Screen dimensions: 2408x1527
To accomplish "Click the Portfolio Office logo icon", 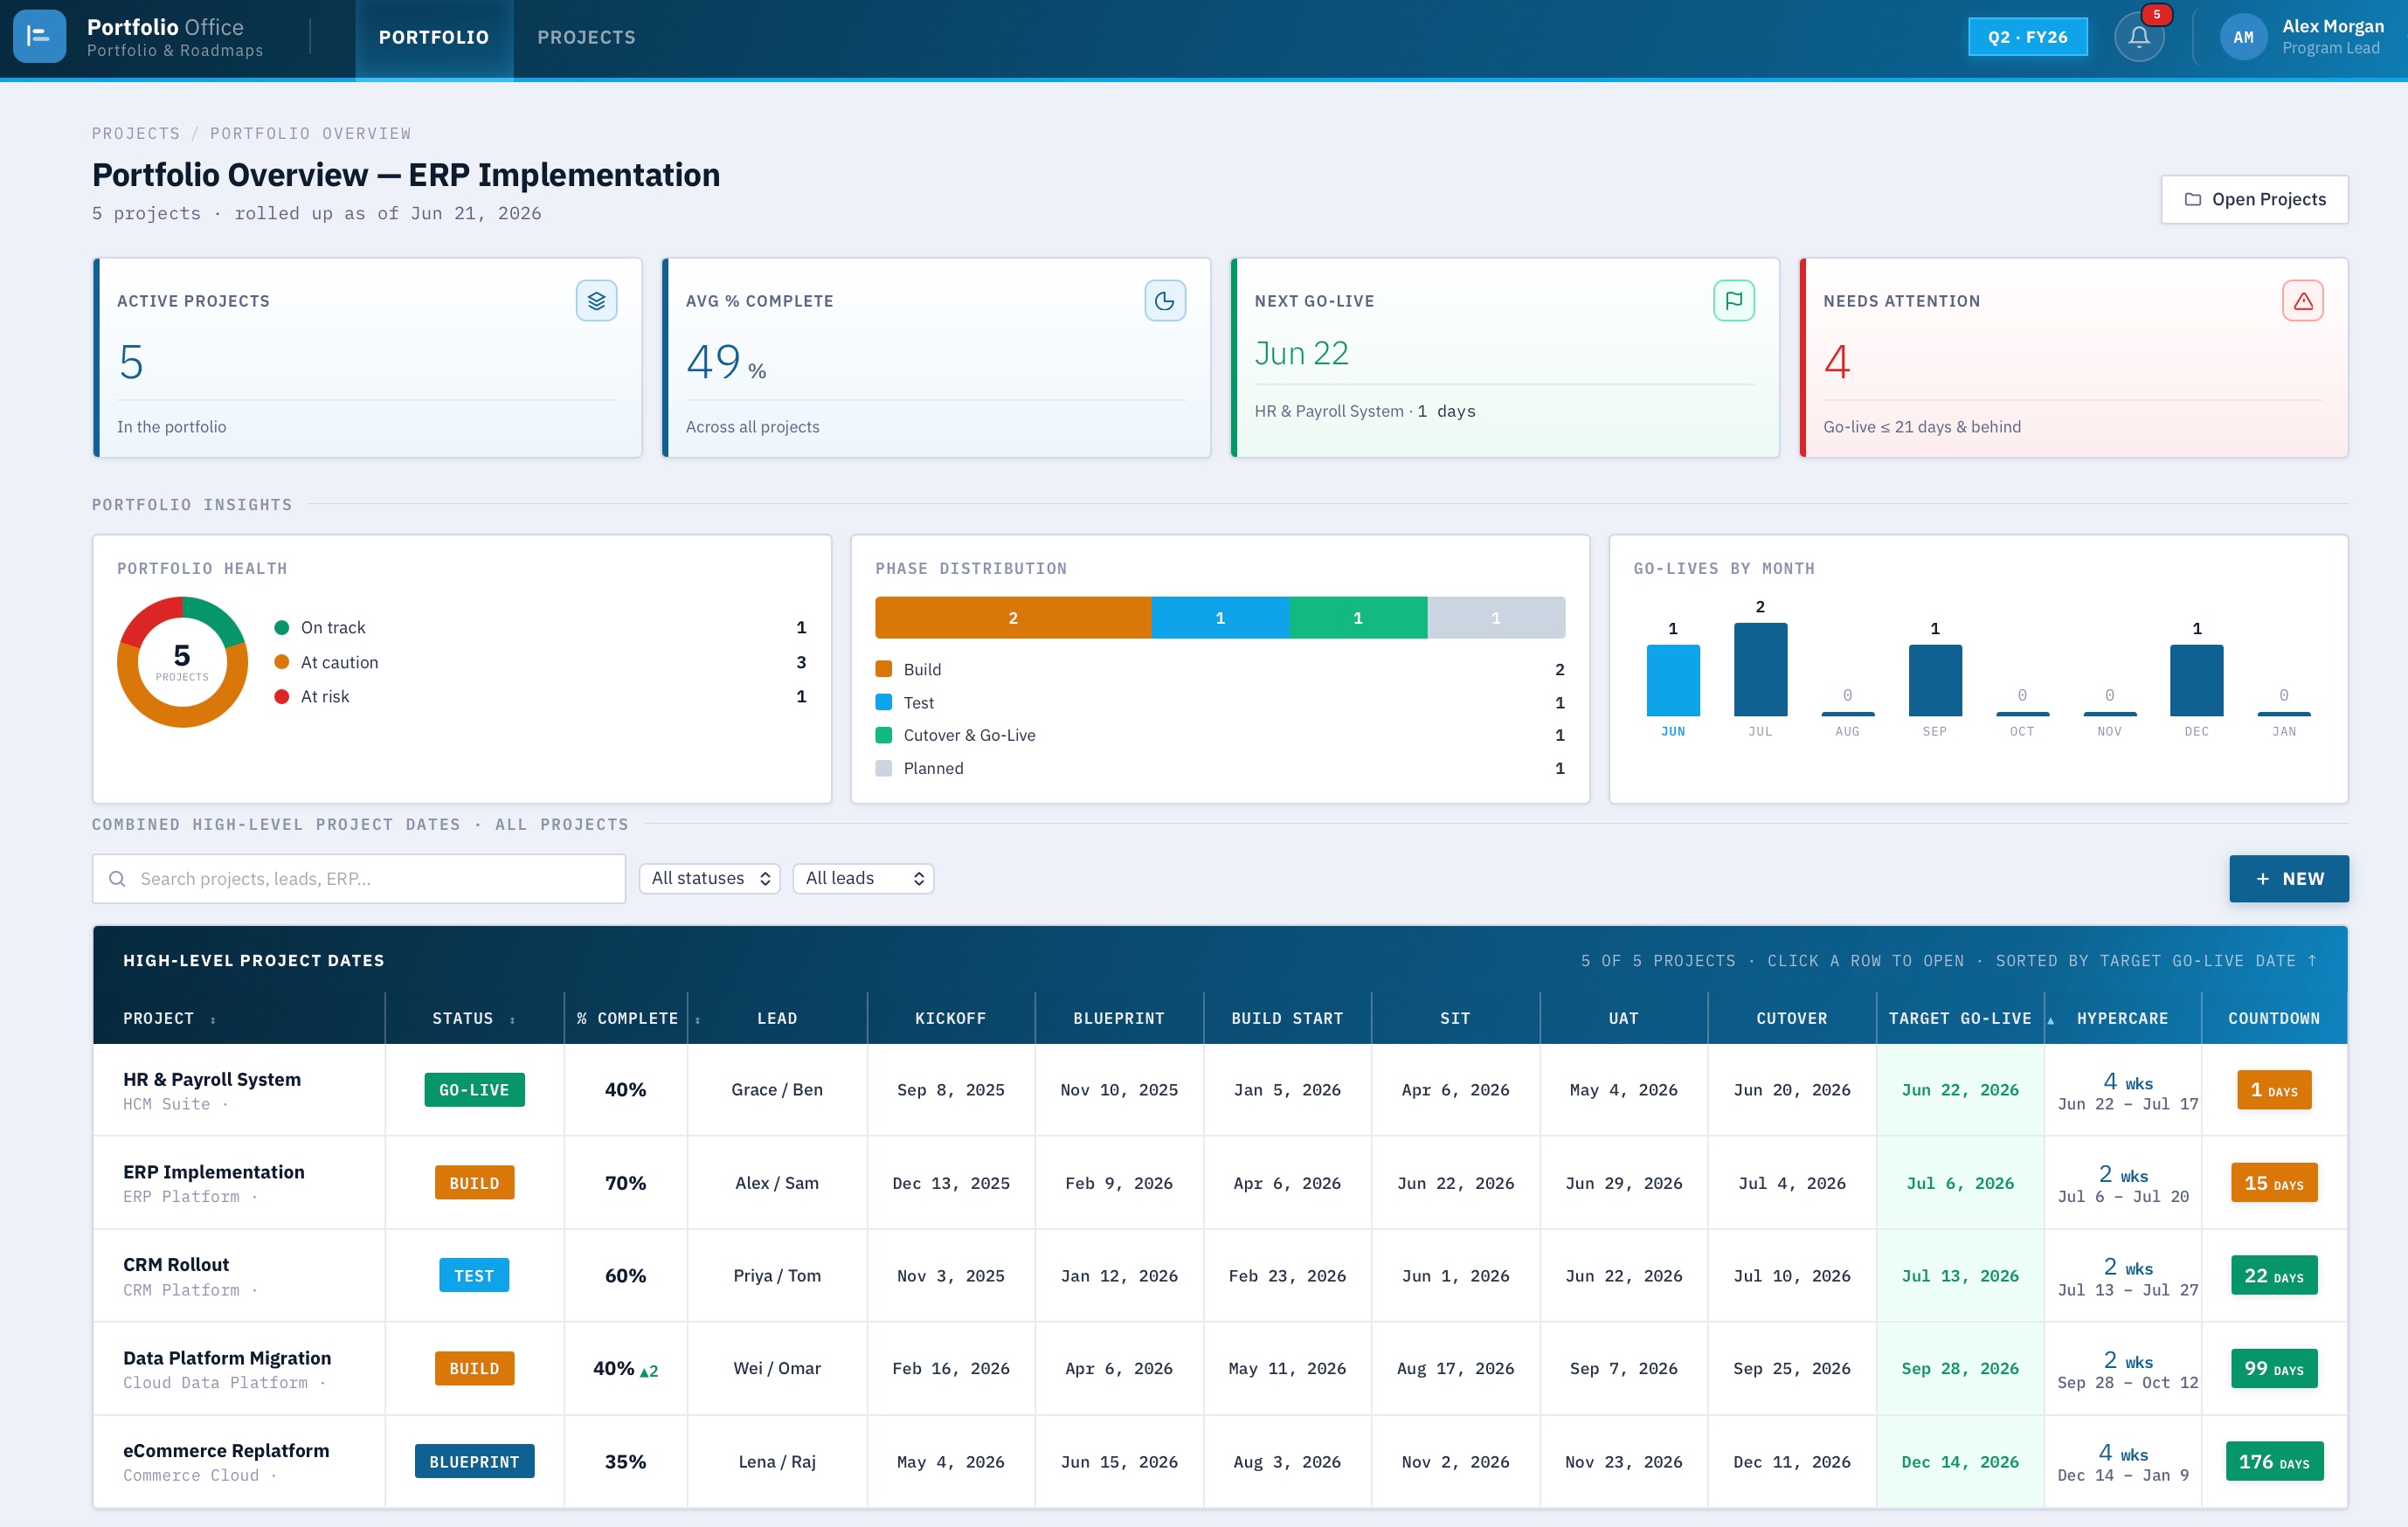I will click(39, 37).
